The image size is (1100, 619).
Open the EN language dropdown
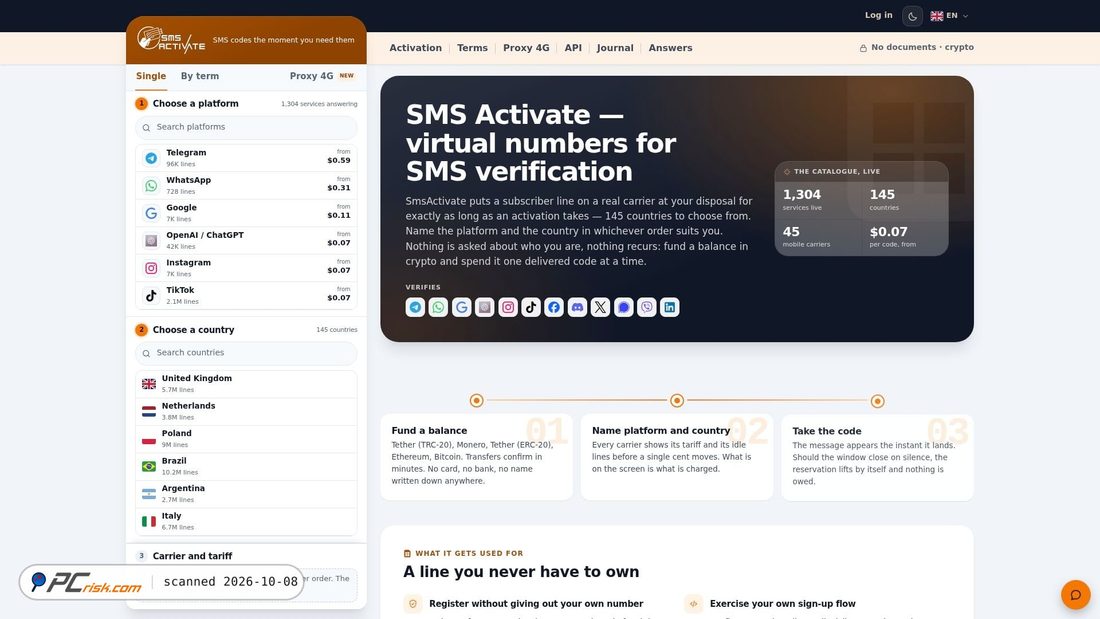click(x=949, y=15)
